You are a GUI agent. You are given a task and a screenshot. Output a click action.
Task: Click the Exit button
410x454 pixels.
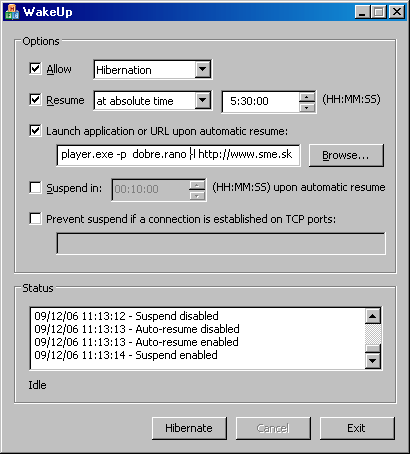pyautogui.click(x=357, y=428)
